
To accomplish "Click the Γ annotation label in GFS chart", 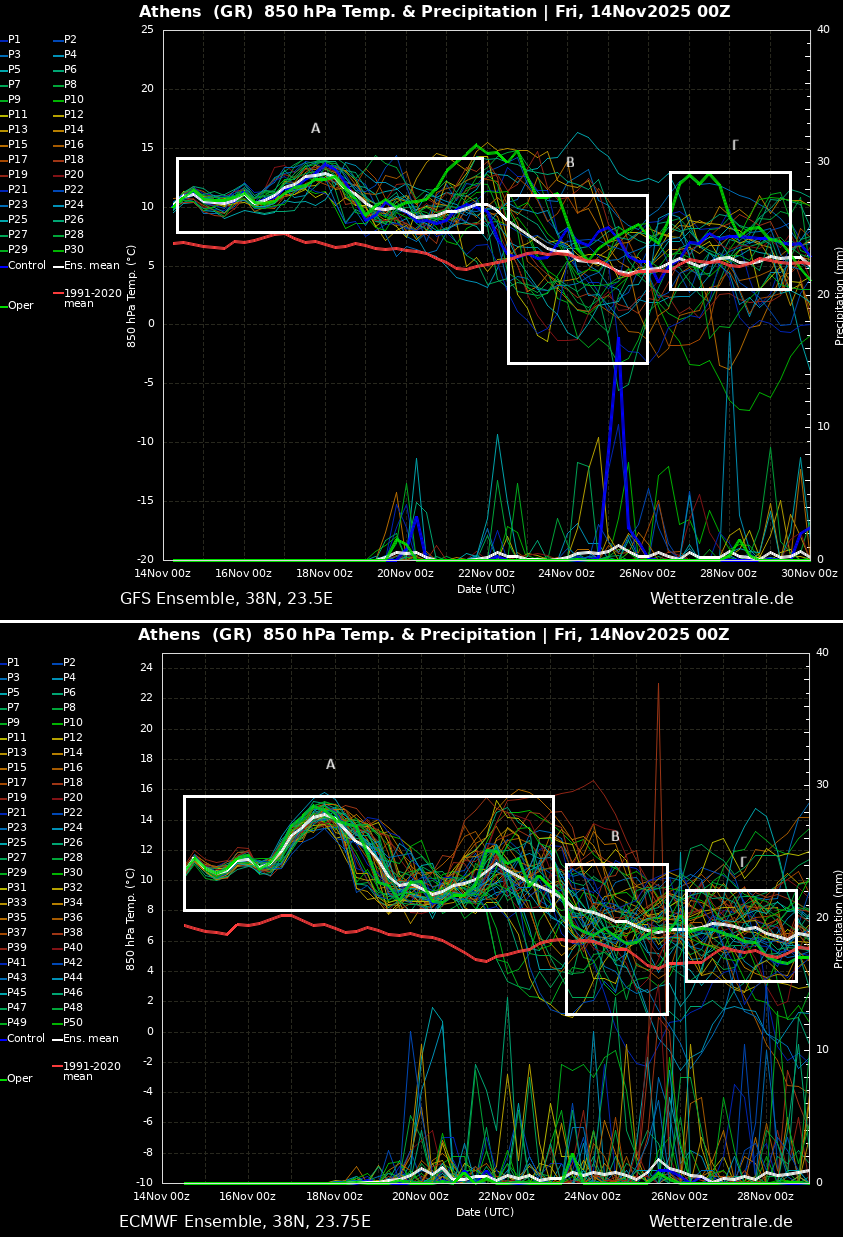I will click(735, 146).
